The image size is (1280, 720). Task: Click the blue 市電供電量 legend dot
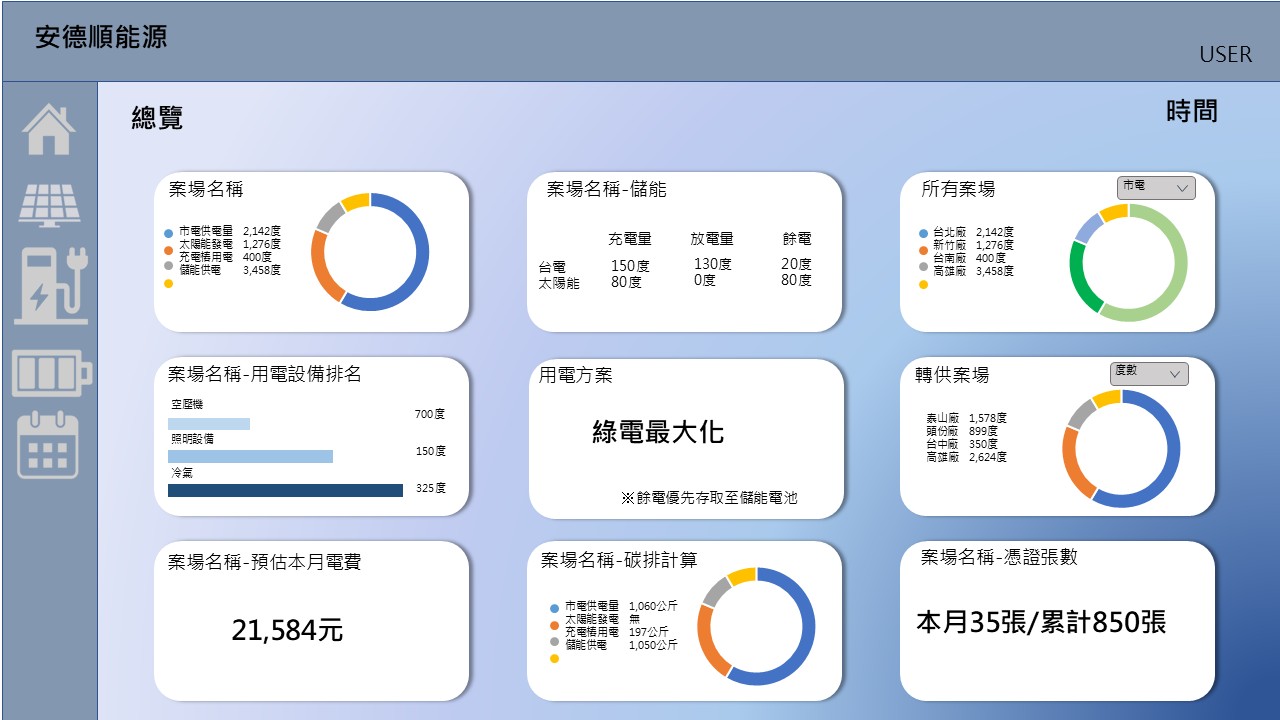(168, 233)
